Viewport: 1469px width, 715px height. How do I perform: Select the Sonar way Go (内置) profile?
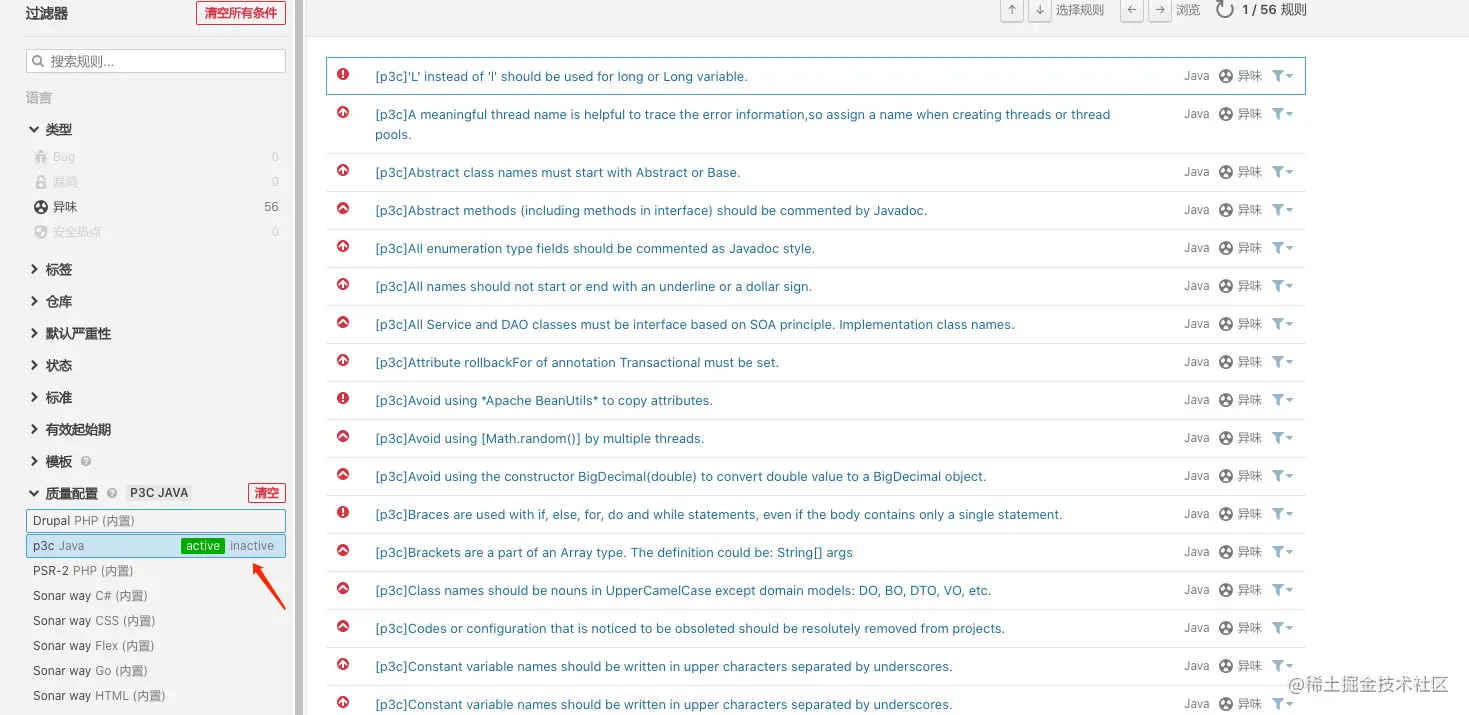coord(156,671)
